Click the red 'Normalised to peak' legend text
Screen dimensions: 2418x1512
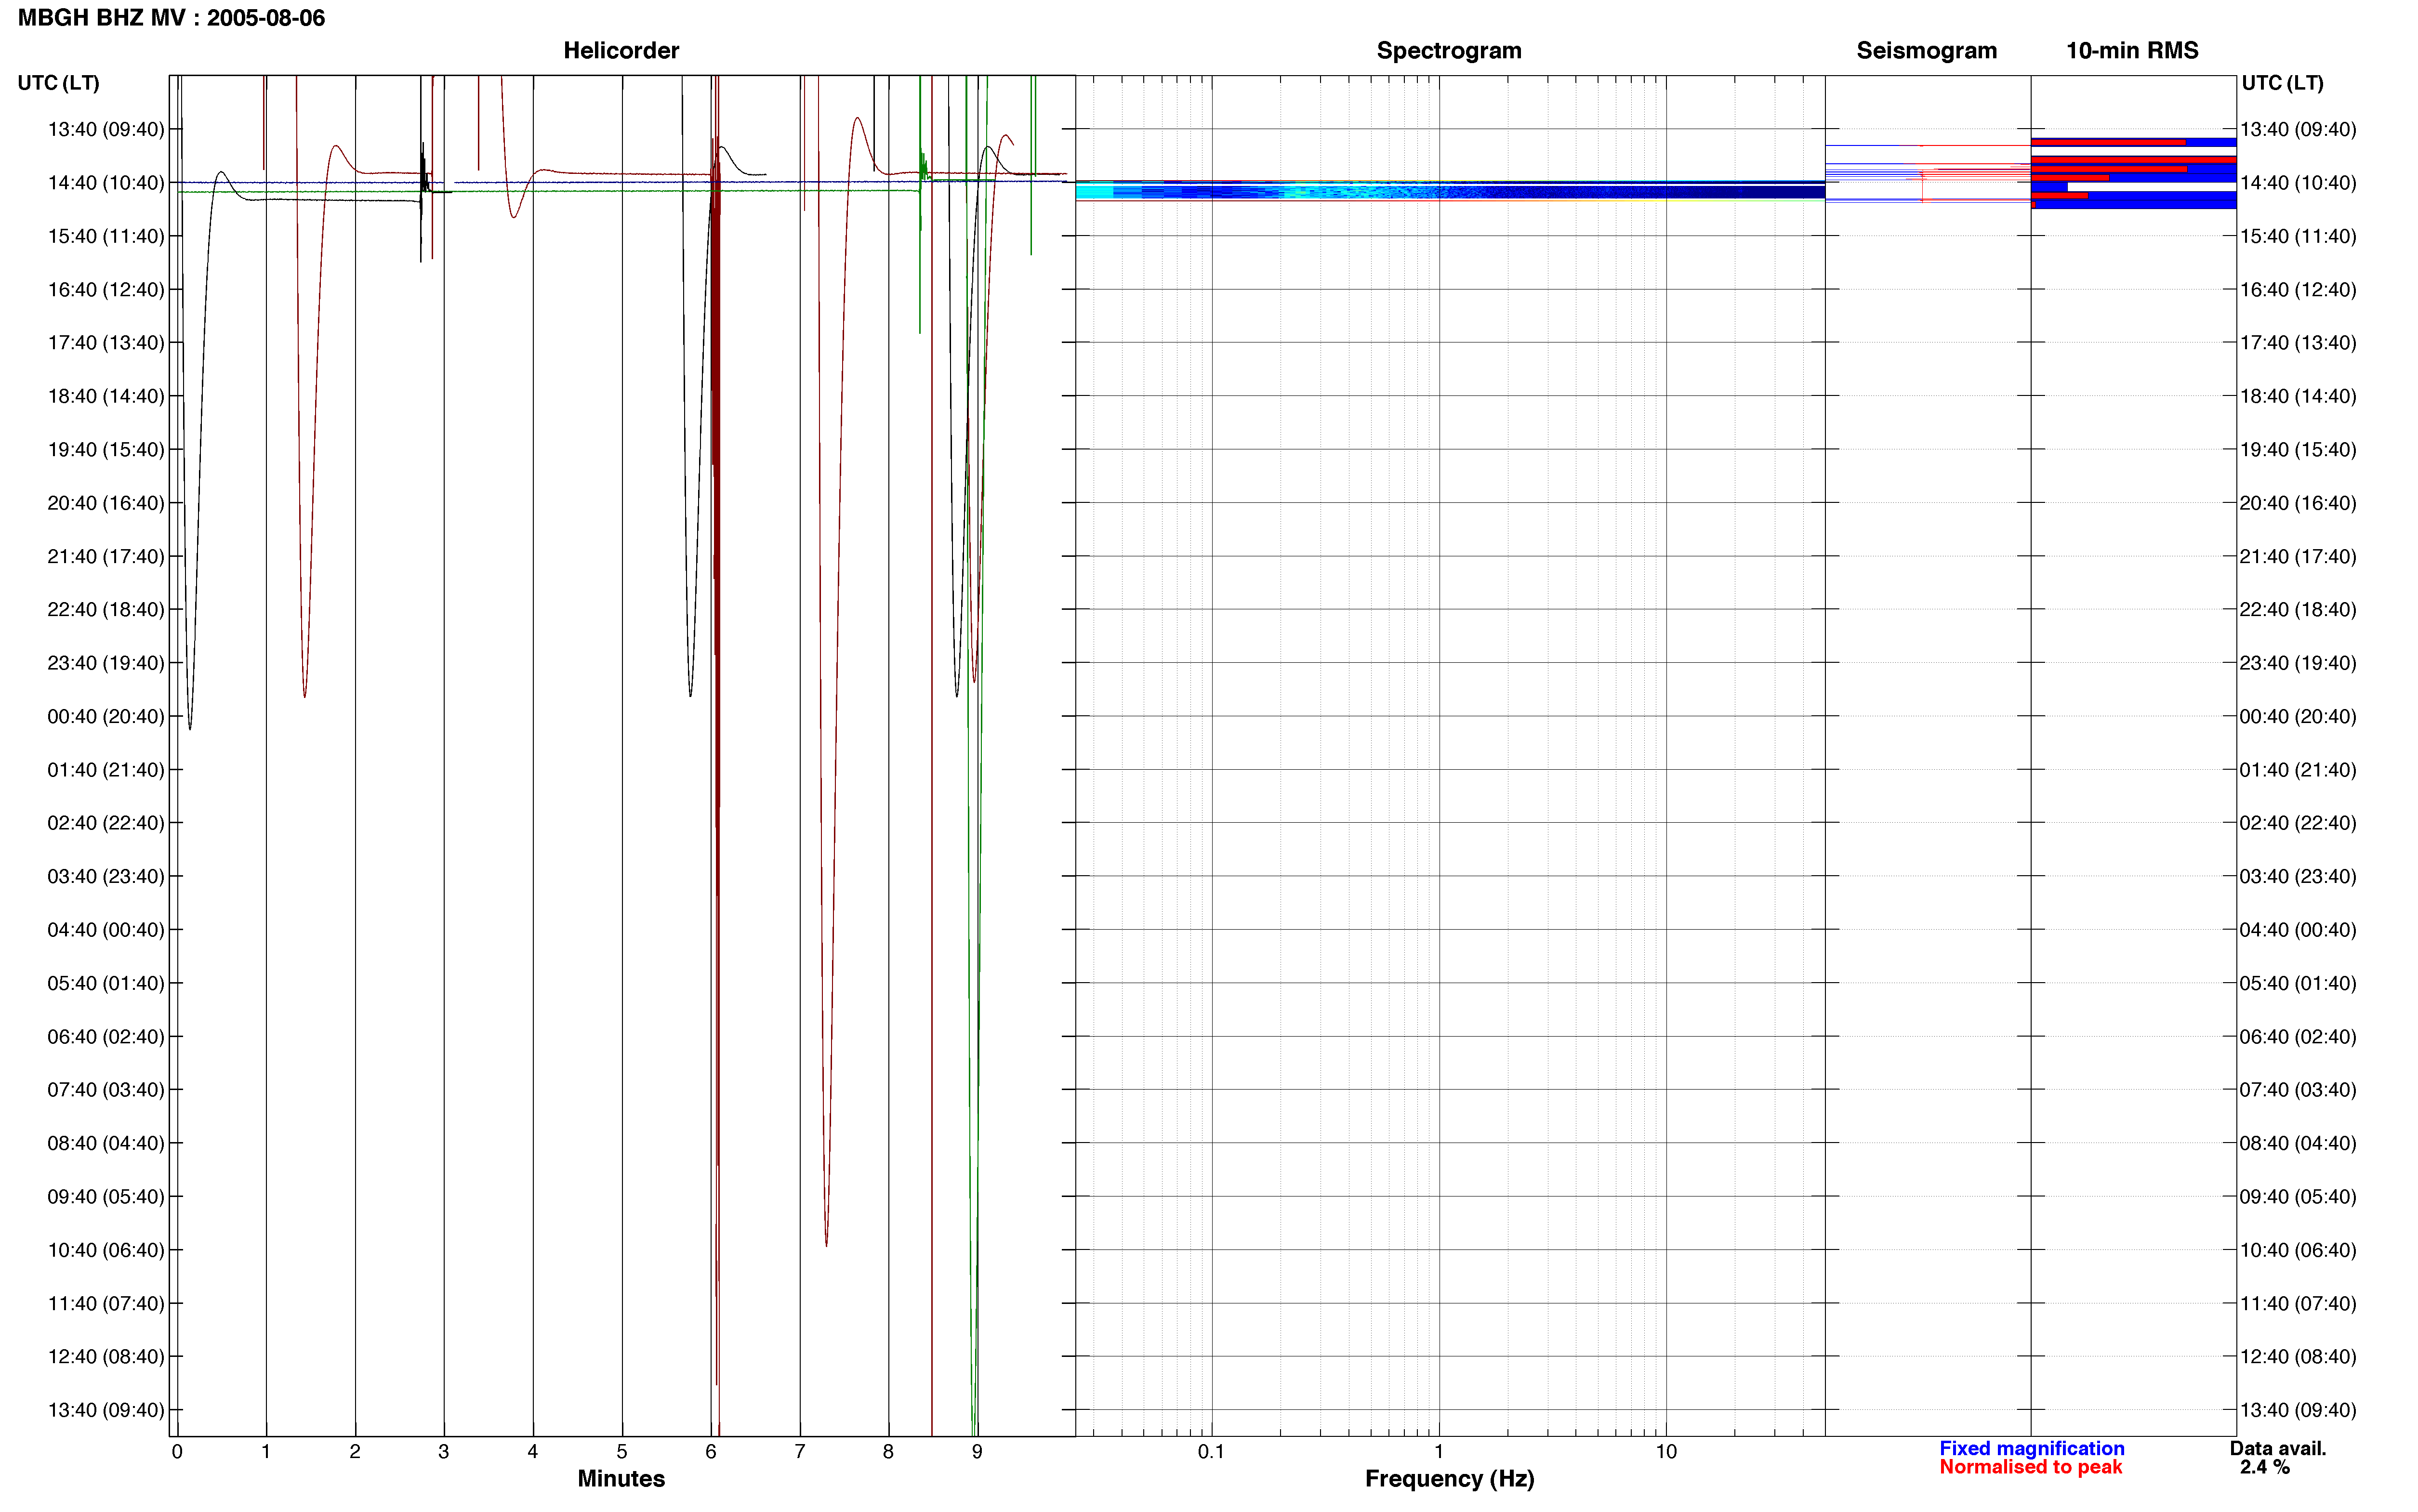[2030, 1467]
